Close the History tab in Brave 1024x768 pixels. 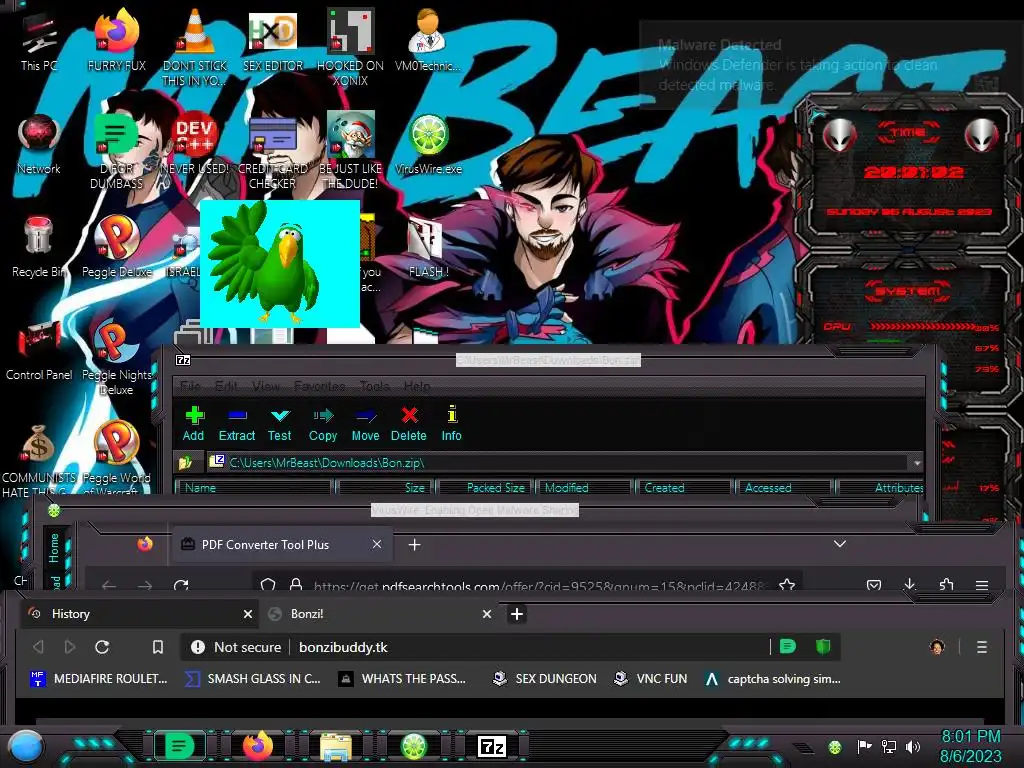click(248, 614)
